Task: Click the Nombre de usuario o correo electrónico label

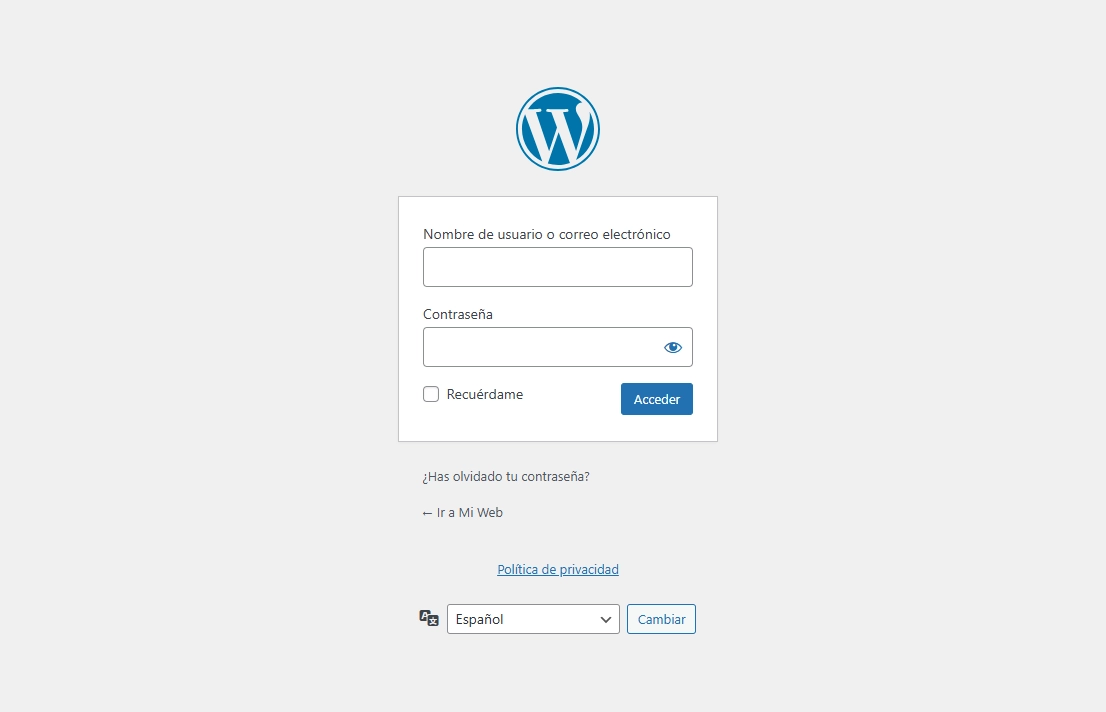Action: [547, 234]
